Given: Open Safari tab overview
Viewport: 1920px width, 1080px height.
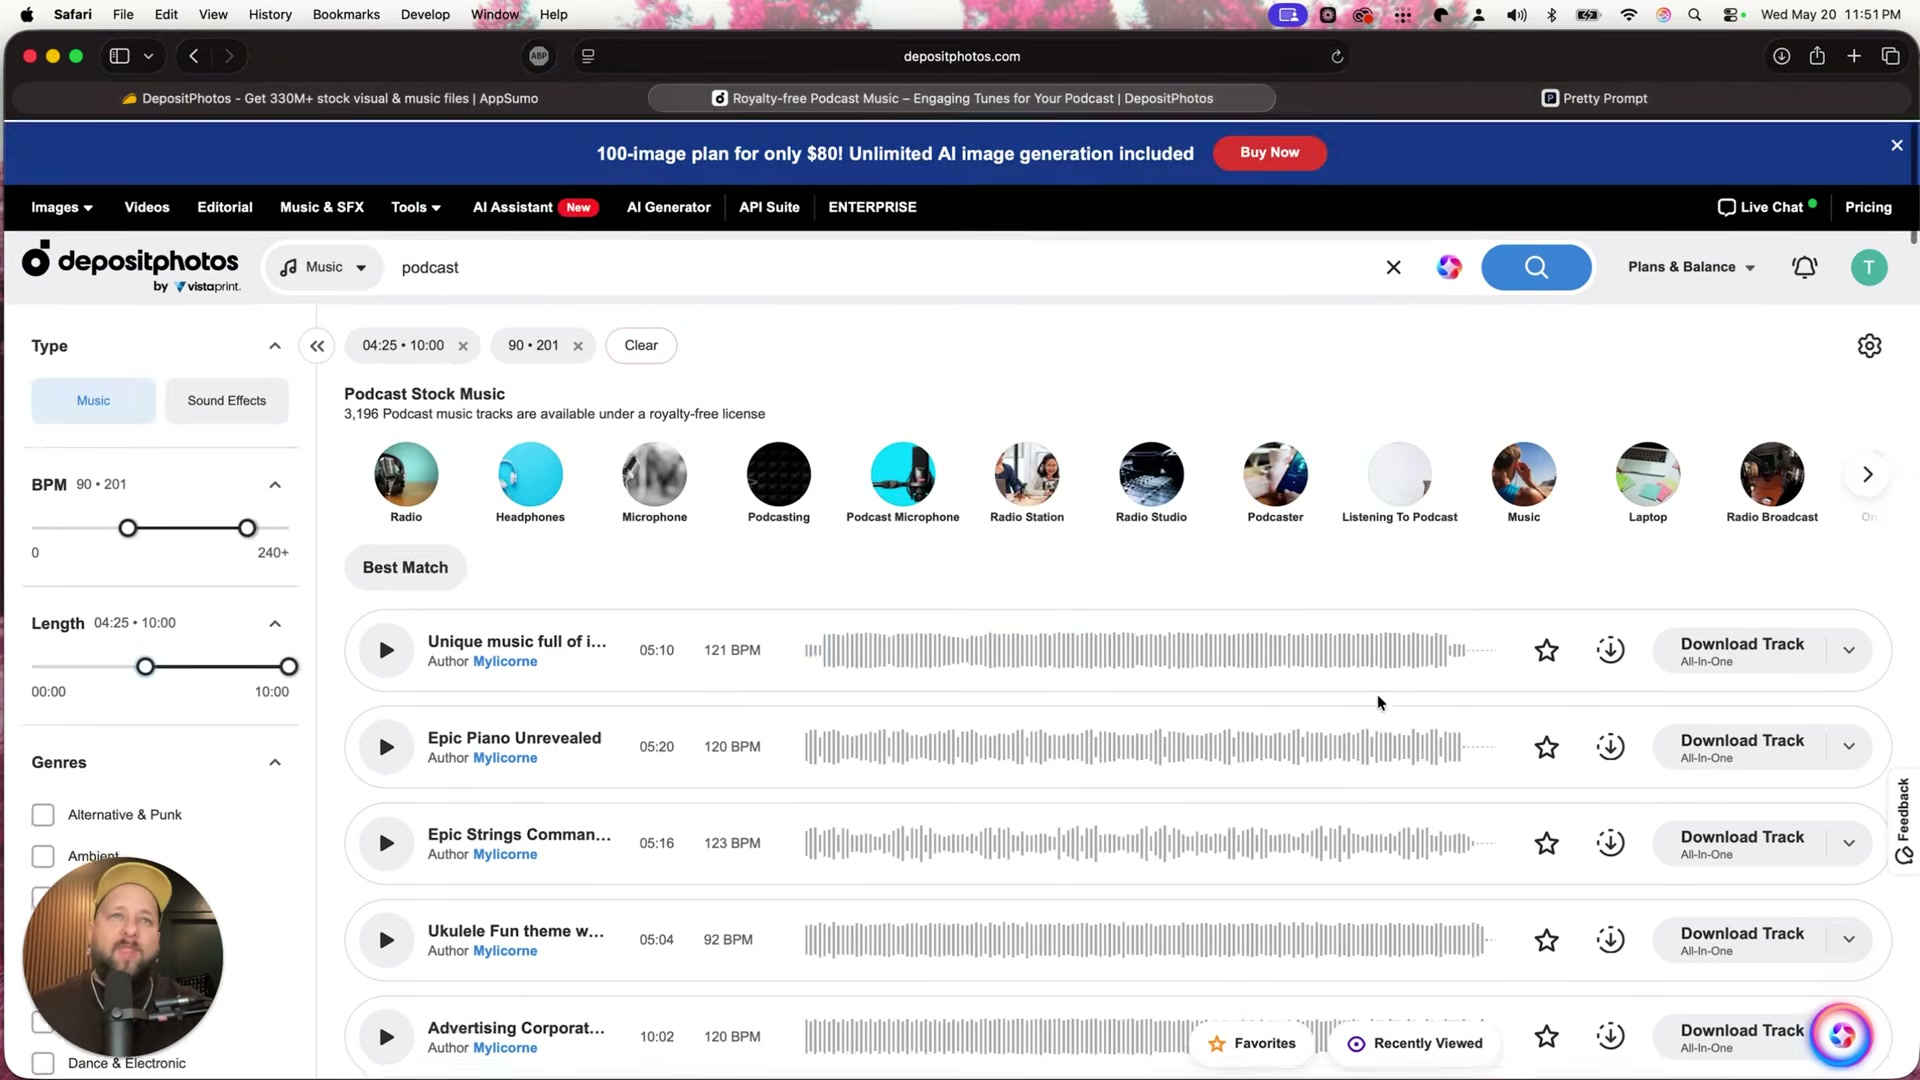Looking at the screenshot, I should 1890,56.
